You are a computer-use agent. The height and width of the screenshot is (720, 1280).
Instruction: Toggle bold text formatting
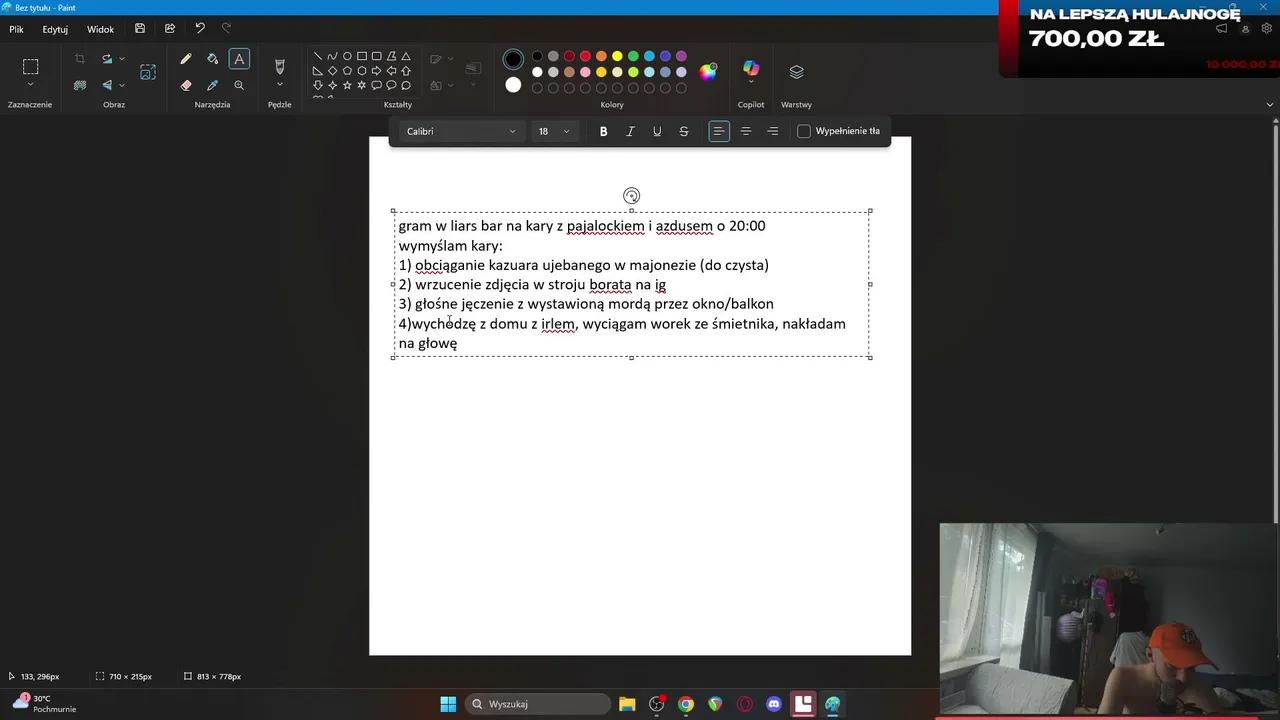(603, 131)
